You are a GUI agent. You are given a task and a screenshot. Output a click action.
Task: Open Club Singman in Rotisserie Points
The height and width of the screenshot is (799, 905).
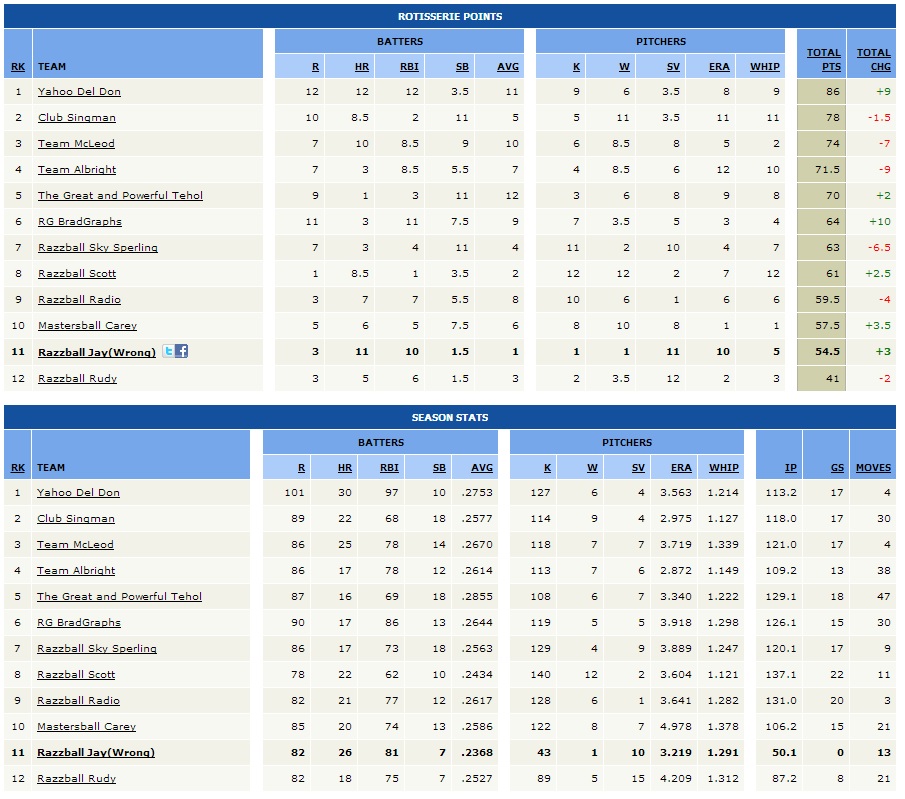[77, 117]
